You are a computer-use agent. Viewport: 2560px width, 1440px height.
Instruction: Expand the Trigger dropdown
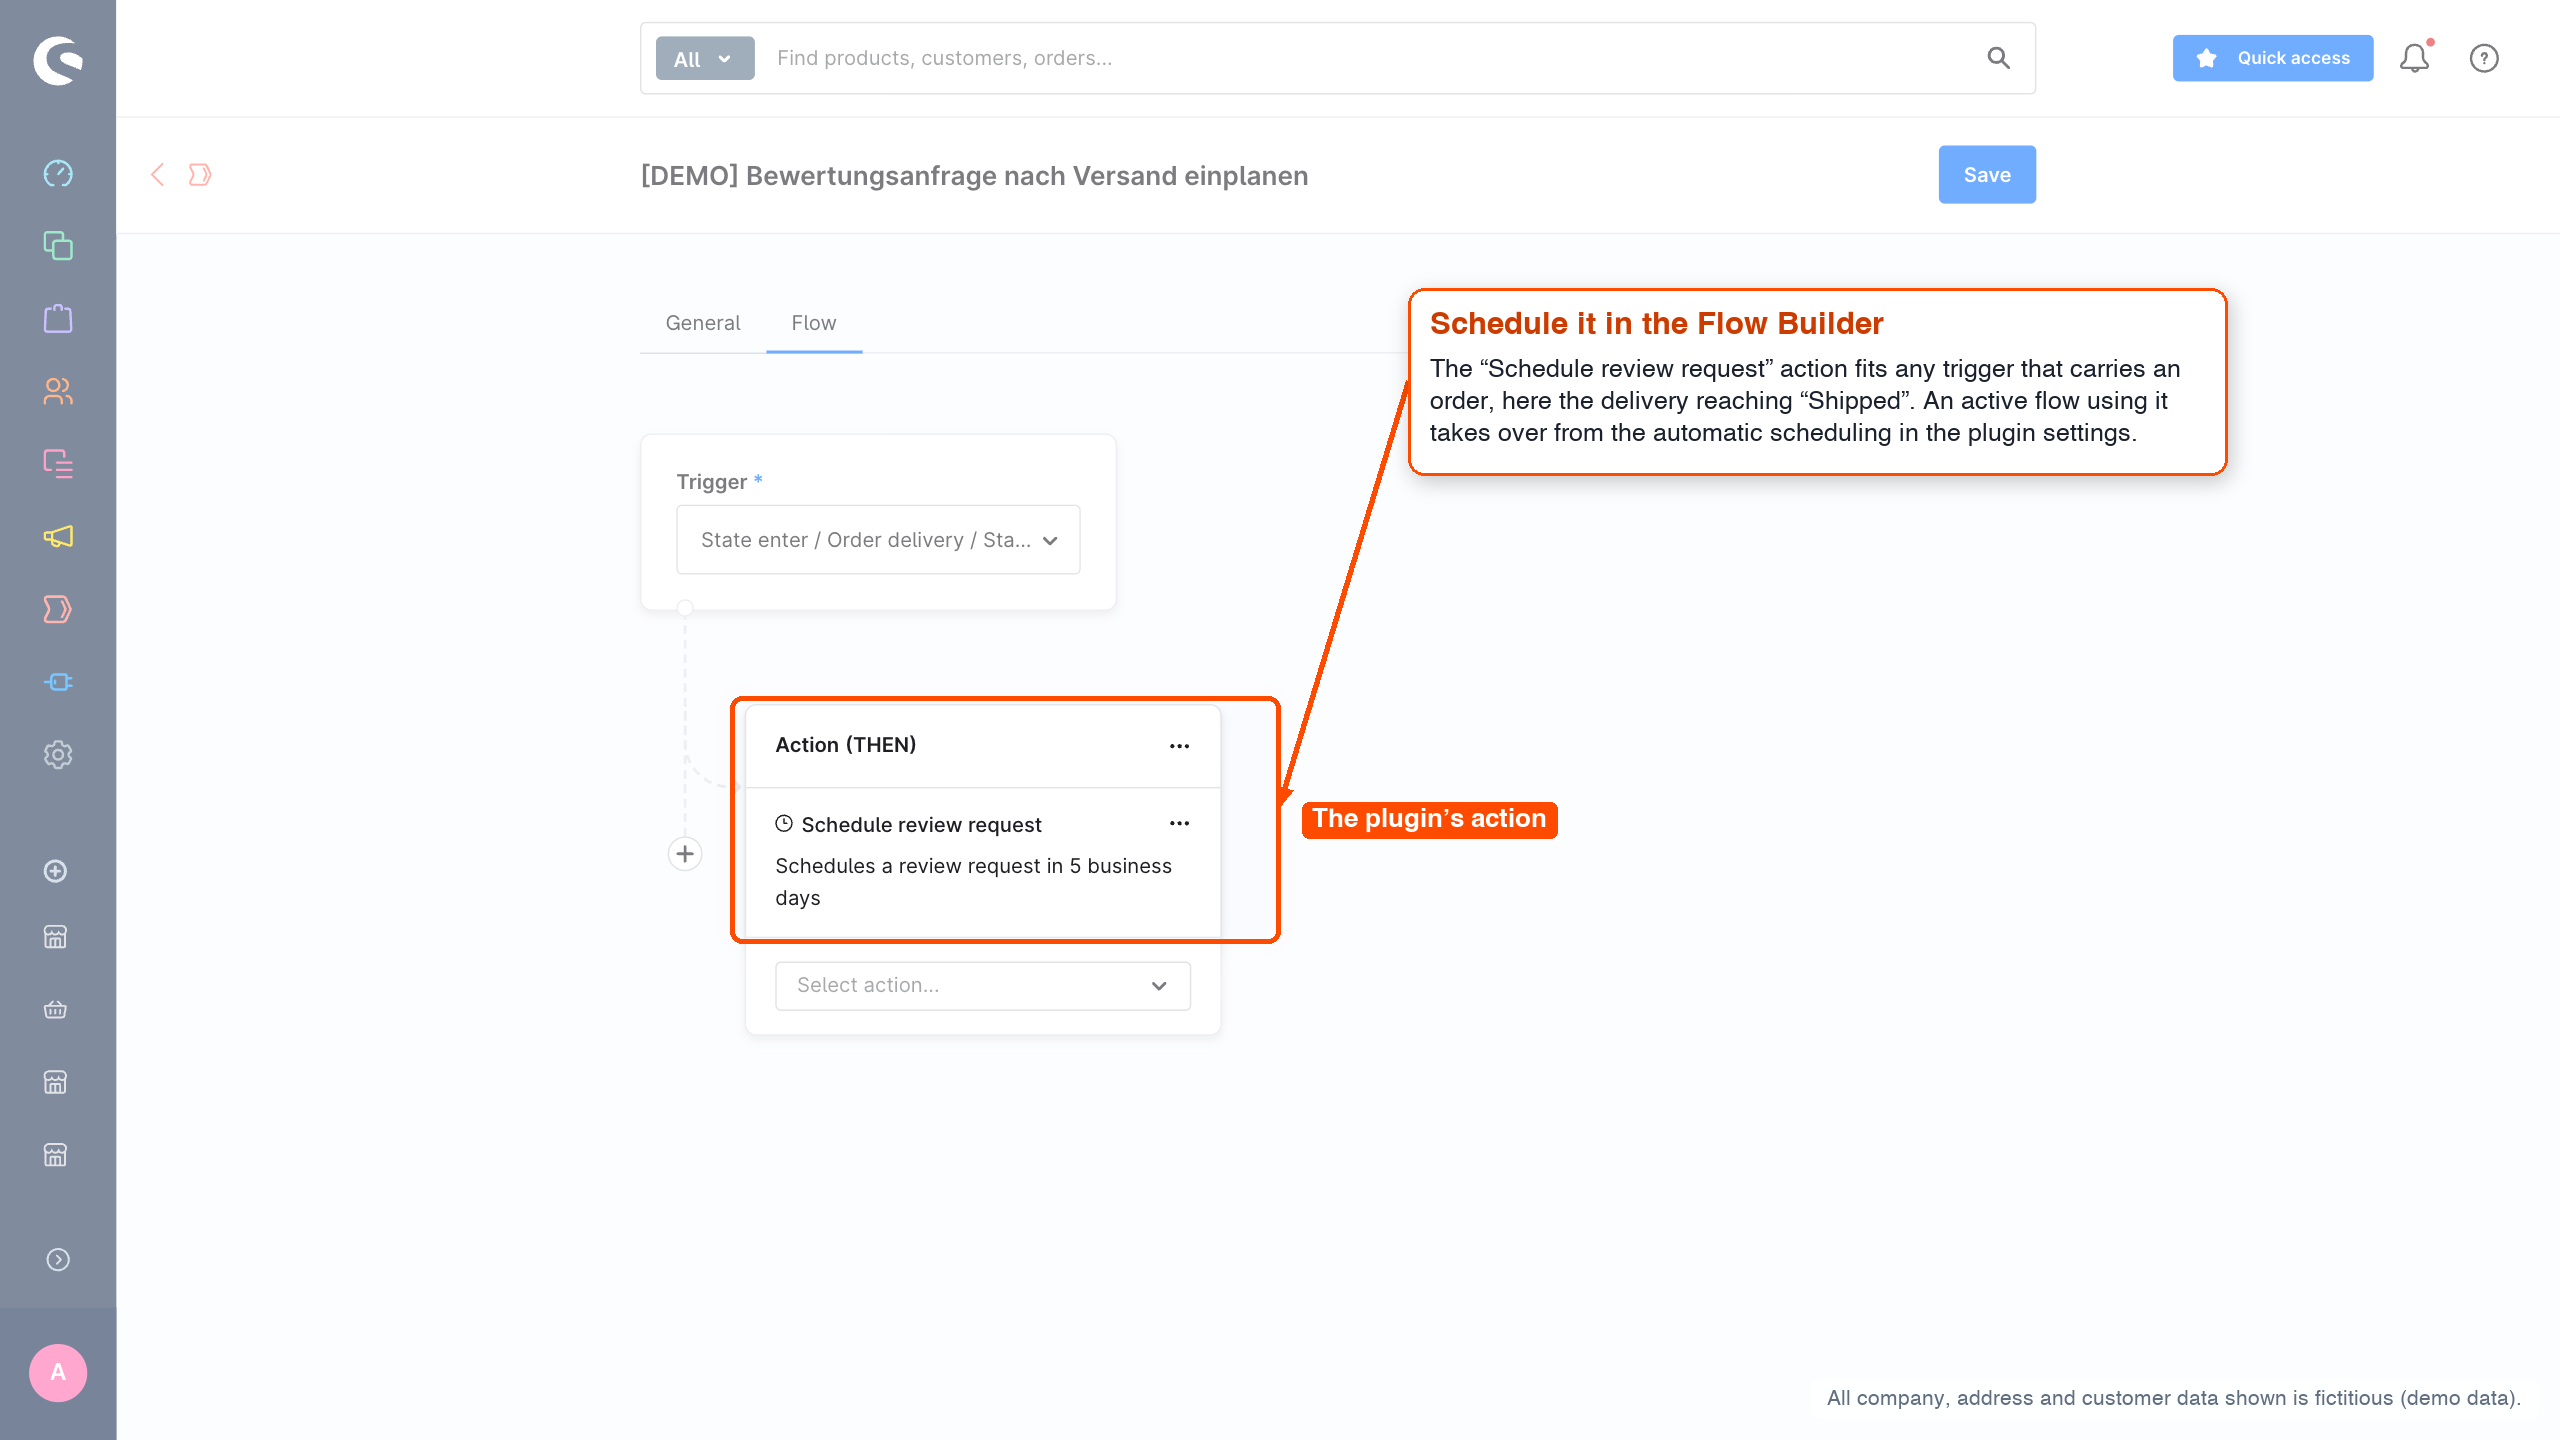[x=878, y=540]
